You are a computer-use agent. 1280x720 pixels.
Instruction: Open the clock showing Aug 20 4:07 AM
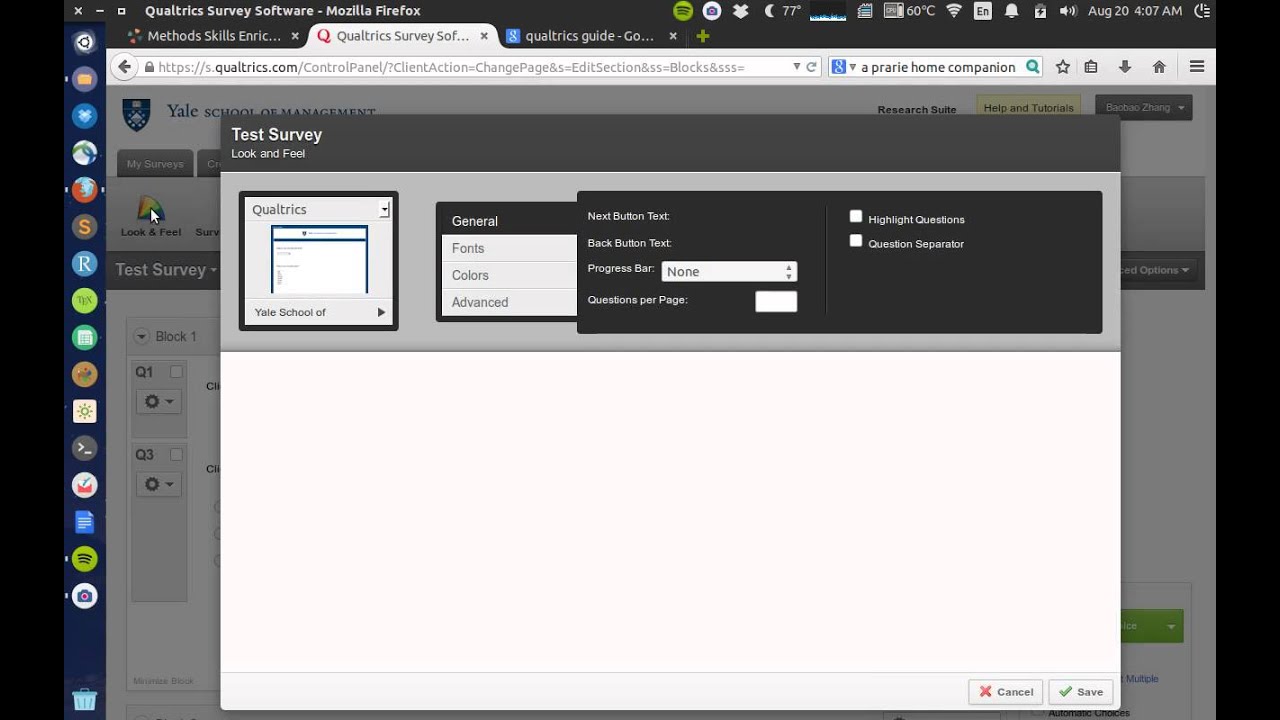(1134, 11)
